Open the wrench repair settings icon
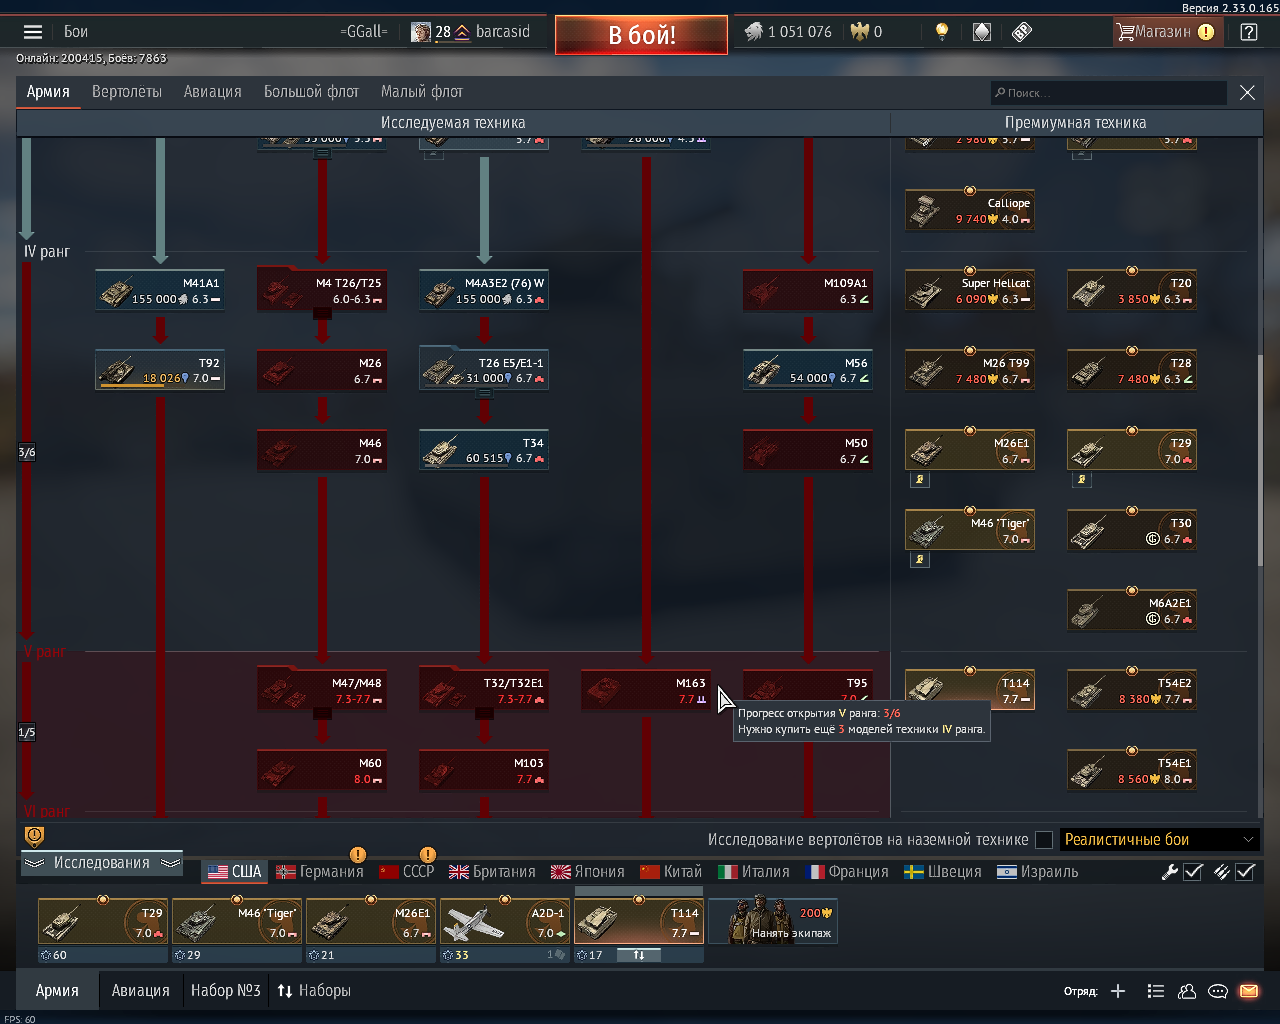 (1169, 871)
